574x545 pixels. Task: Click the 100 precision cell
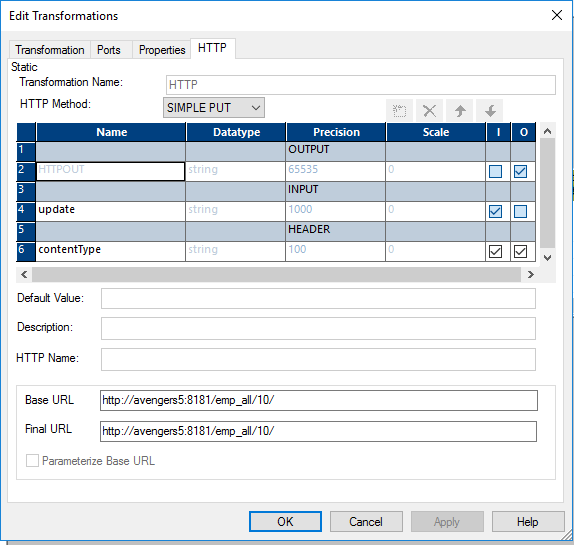[335, 251]
